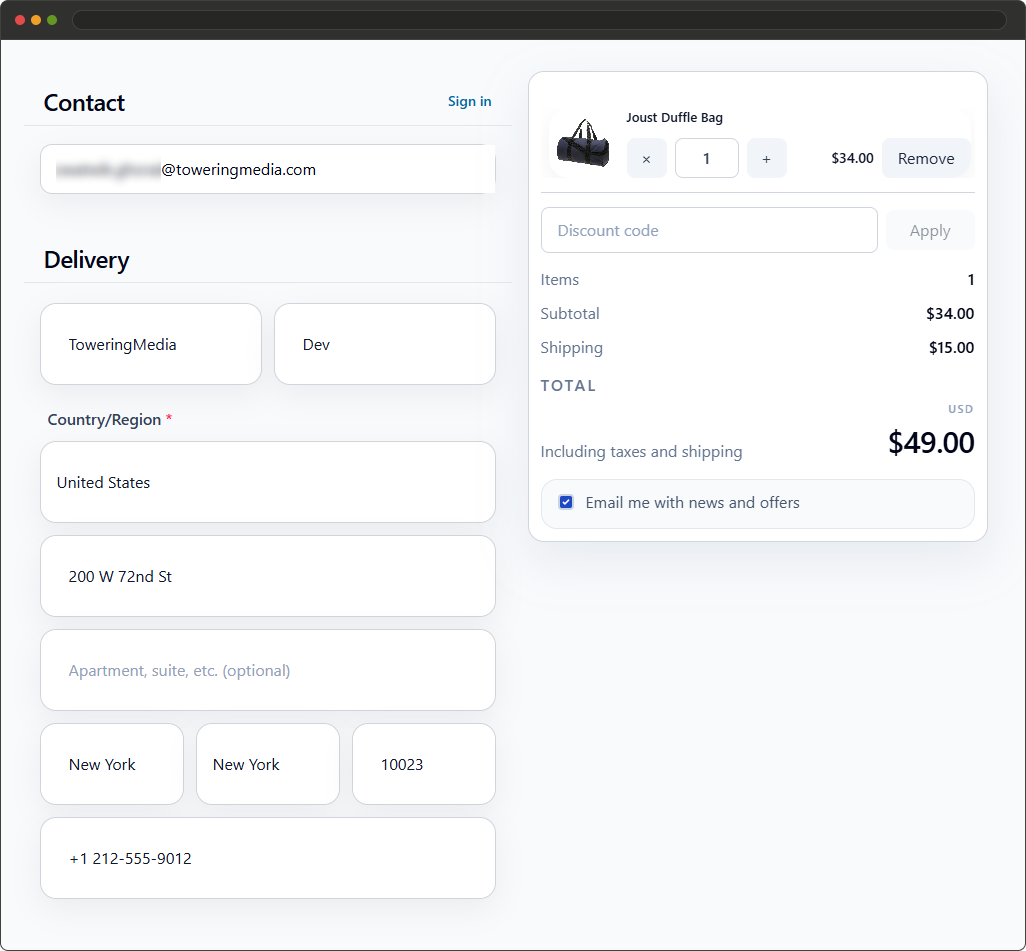Click the phone number field +1 212-555-9012

268,858
